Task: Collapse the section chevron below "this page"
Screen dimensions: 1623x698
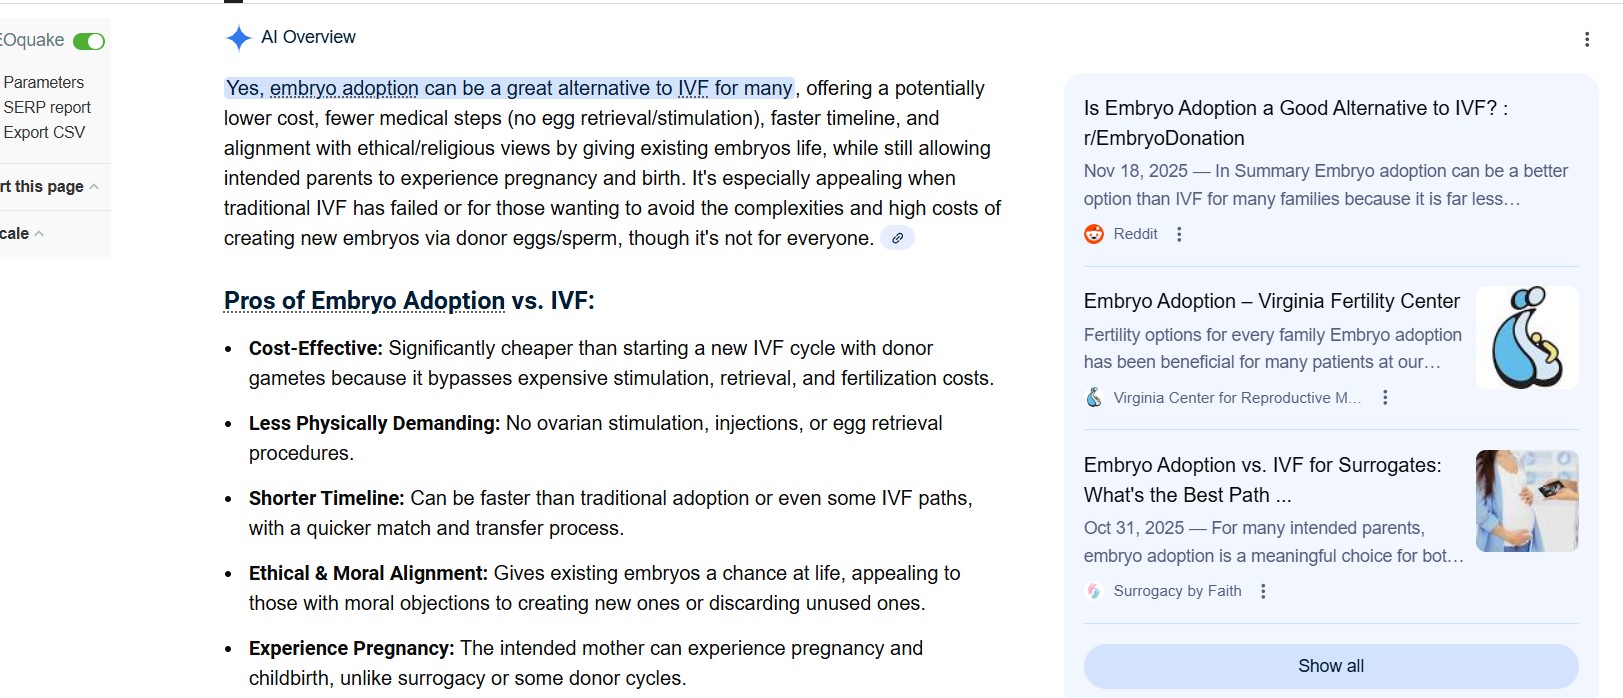Action: 39,234
